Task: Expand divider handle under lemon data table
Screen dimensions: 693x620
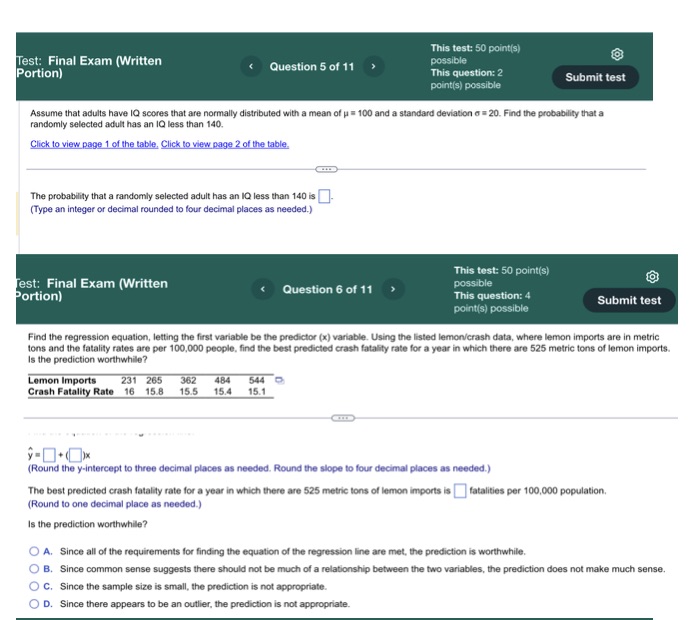Action: pyautogui.click(x=343, y=418)
